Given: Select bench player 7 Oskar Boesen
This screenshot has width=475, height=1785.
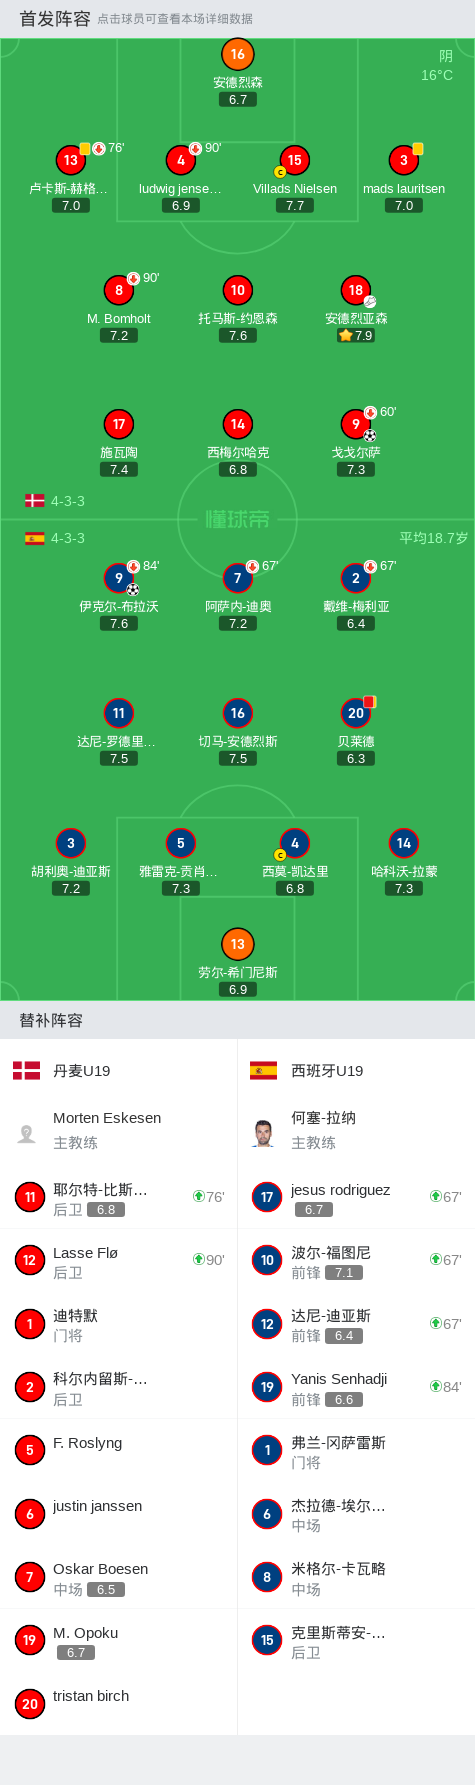Looking at the screenshot, I should point(118,1578).
